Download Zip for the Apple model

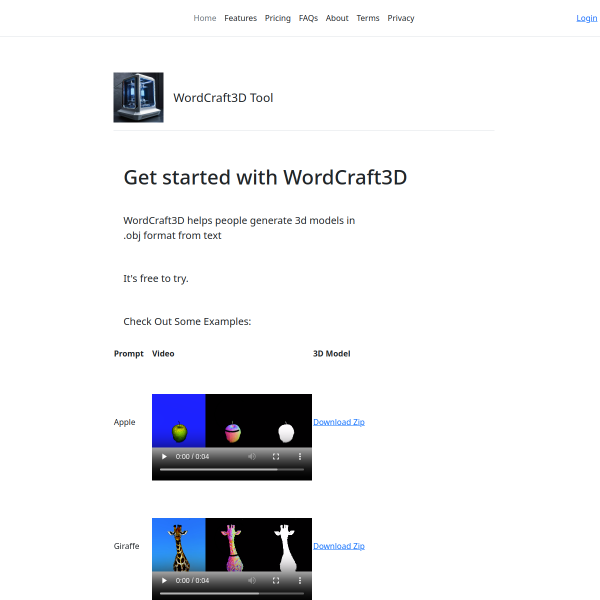pos(339,422)
